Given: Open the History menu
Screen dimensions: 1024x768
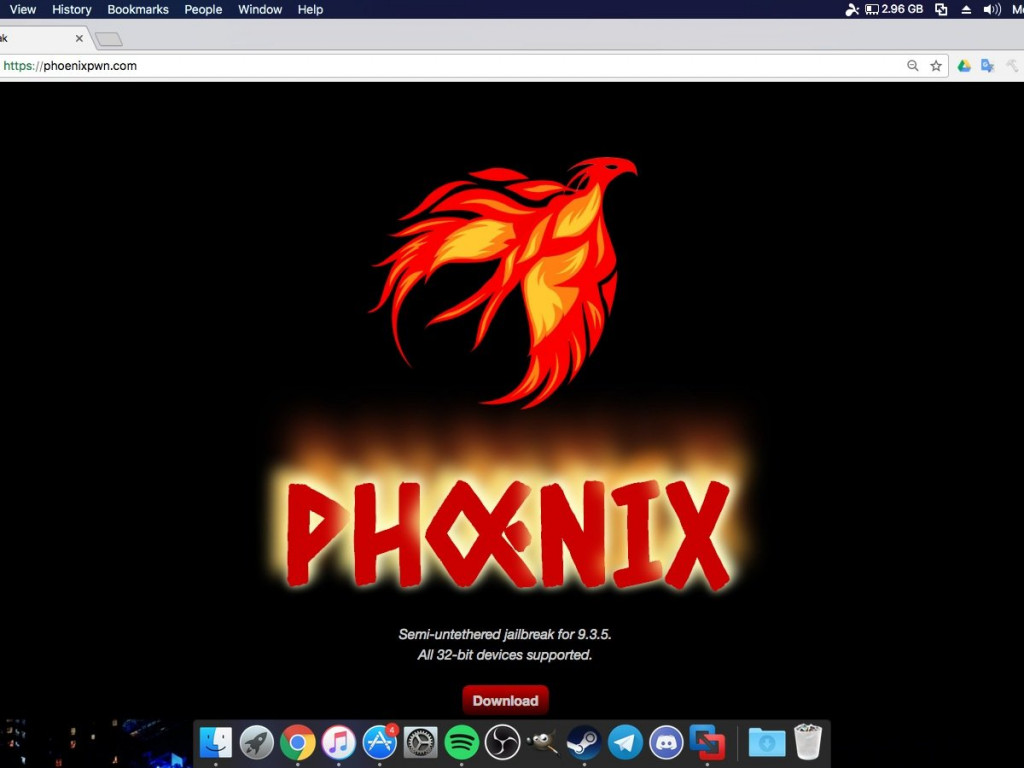Looking at the screenshot, I should [x=72, y=10].
